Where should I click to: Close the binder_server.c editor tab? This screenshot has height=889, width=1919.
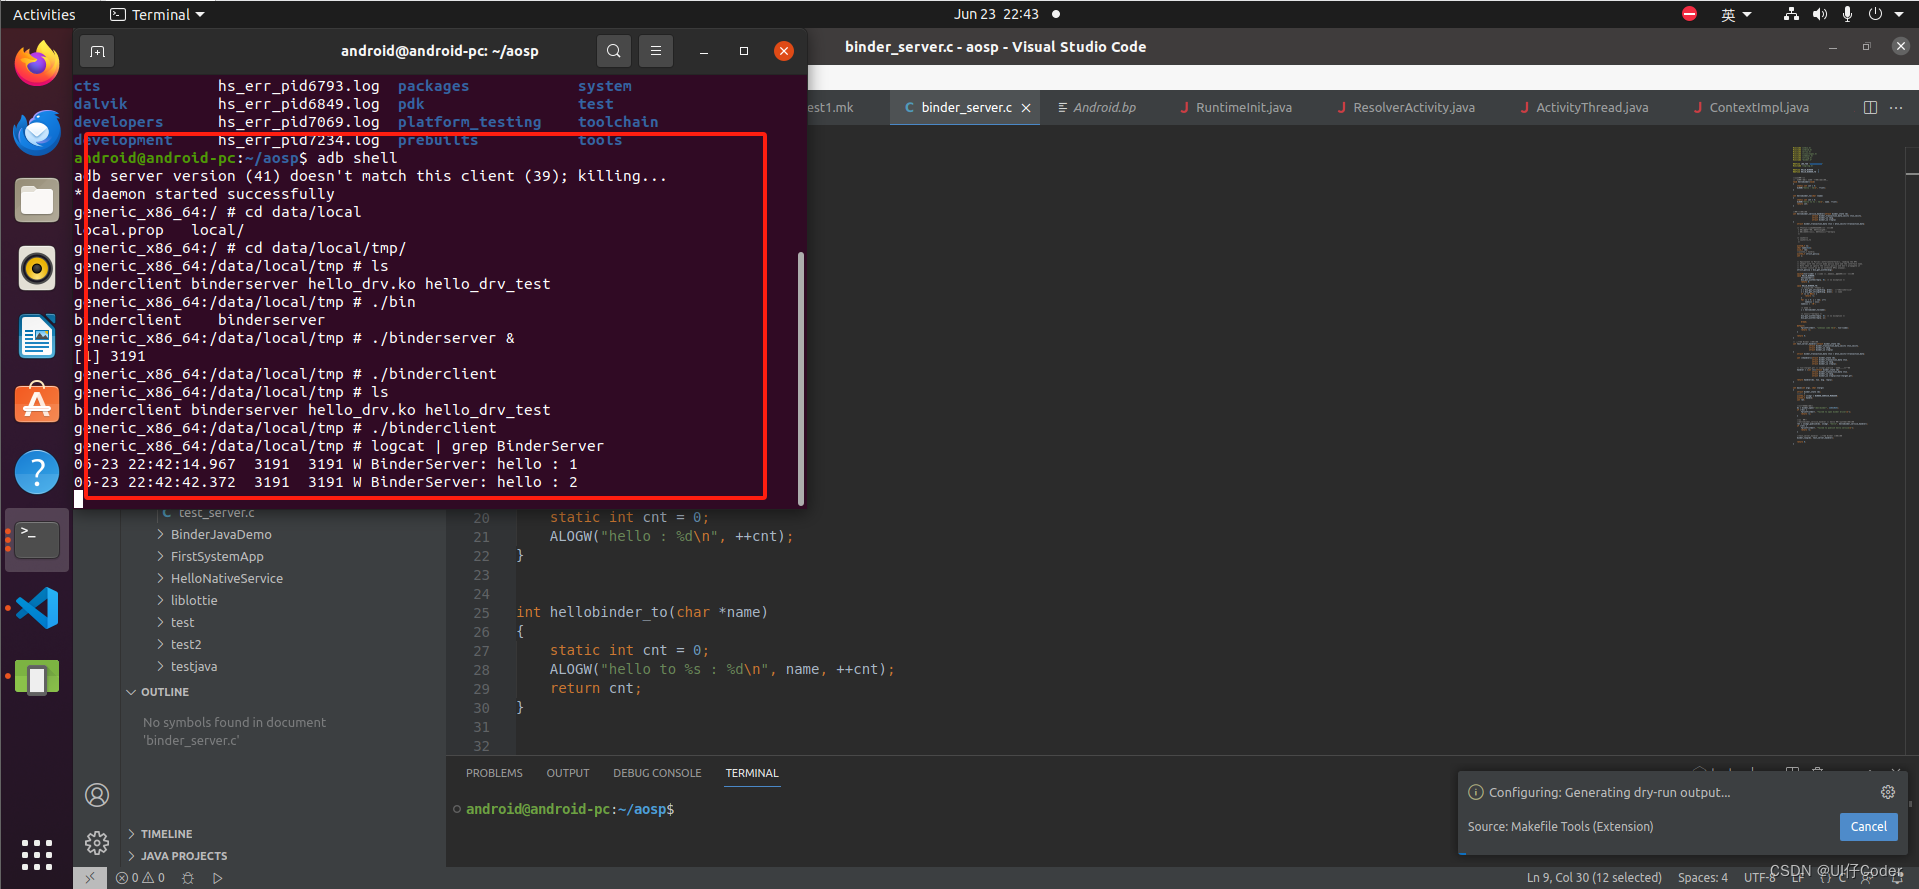pyautogui.click(x=1026, y=107)
